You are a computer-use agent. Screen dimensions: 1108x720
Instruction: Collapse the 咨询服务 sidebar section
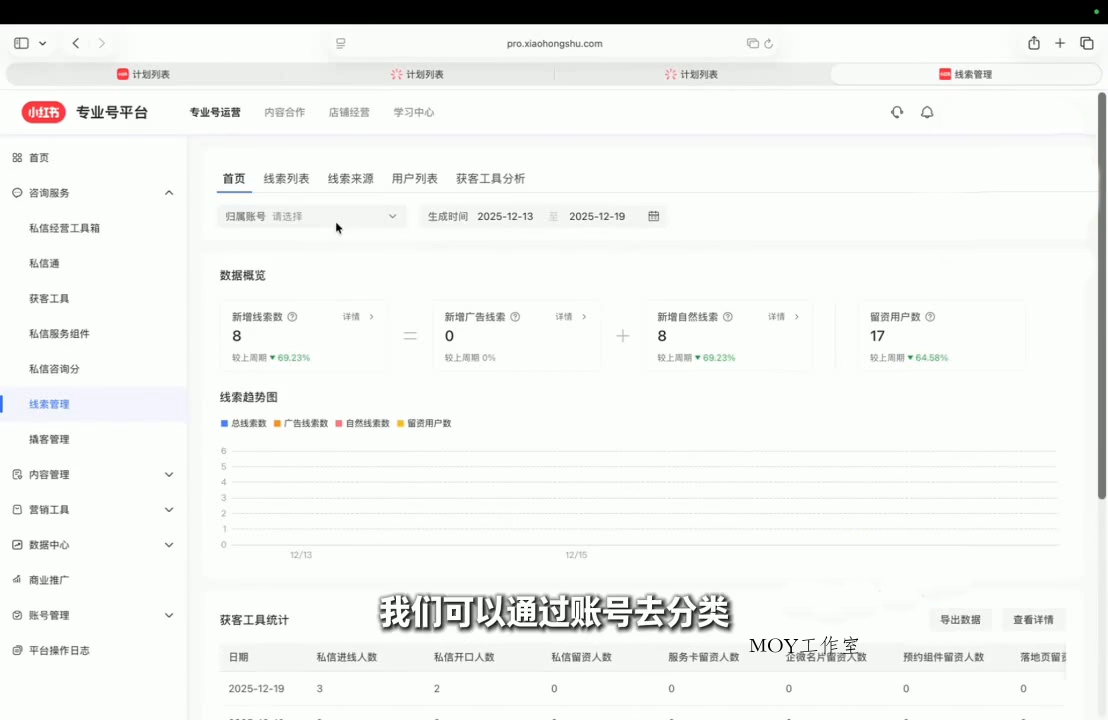click(x=169, y=192)
